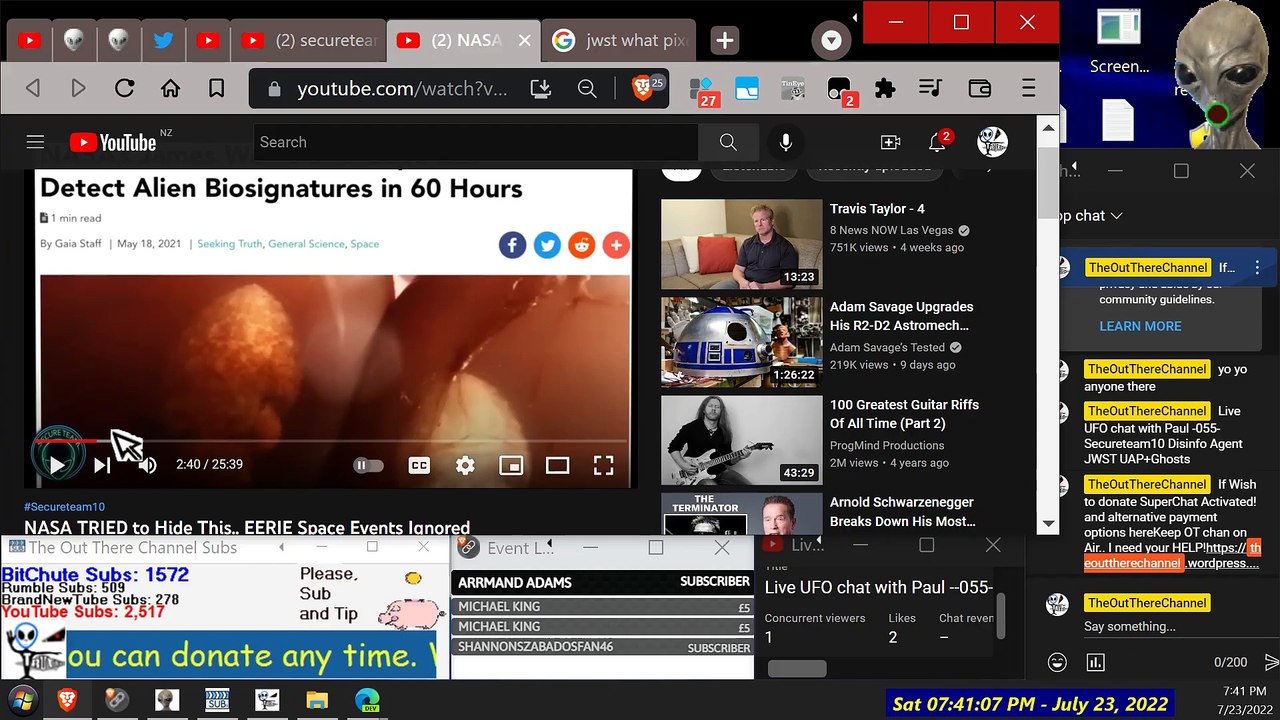Open the chat emoji picker
The height and width of the screenshot is (720, 1280).
[x=1057, y=662]
